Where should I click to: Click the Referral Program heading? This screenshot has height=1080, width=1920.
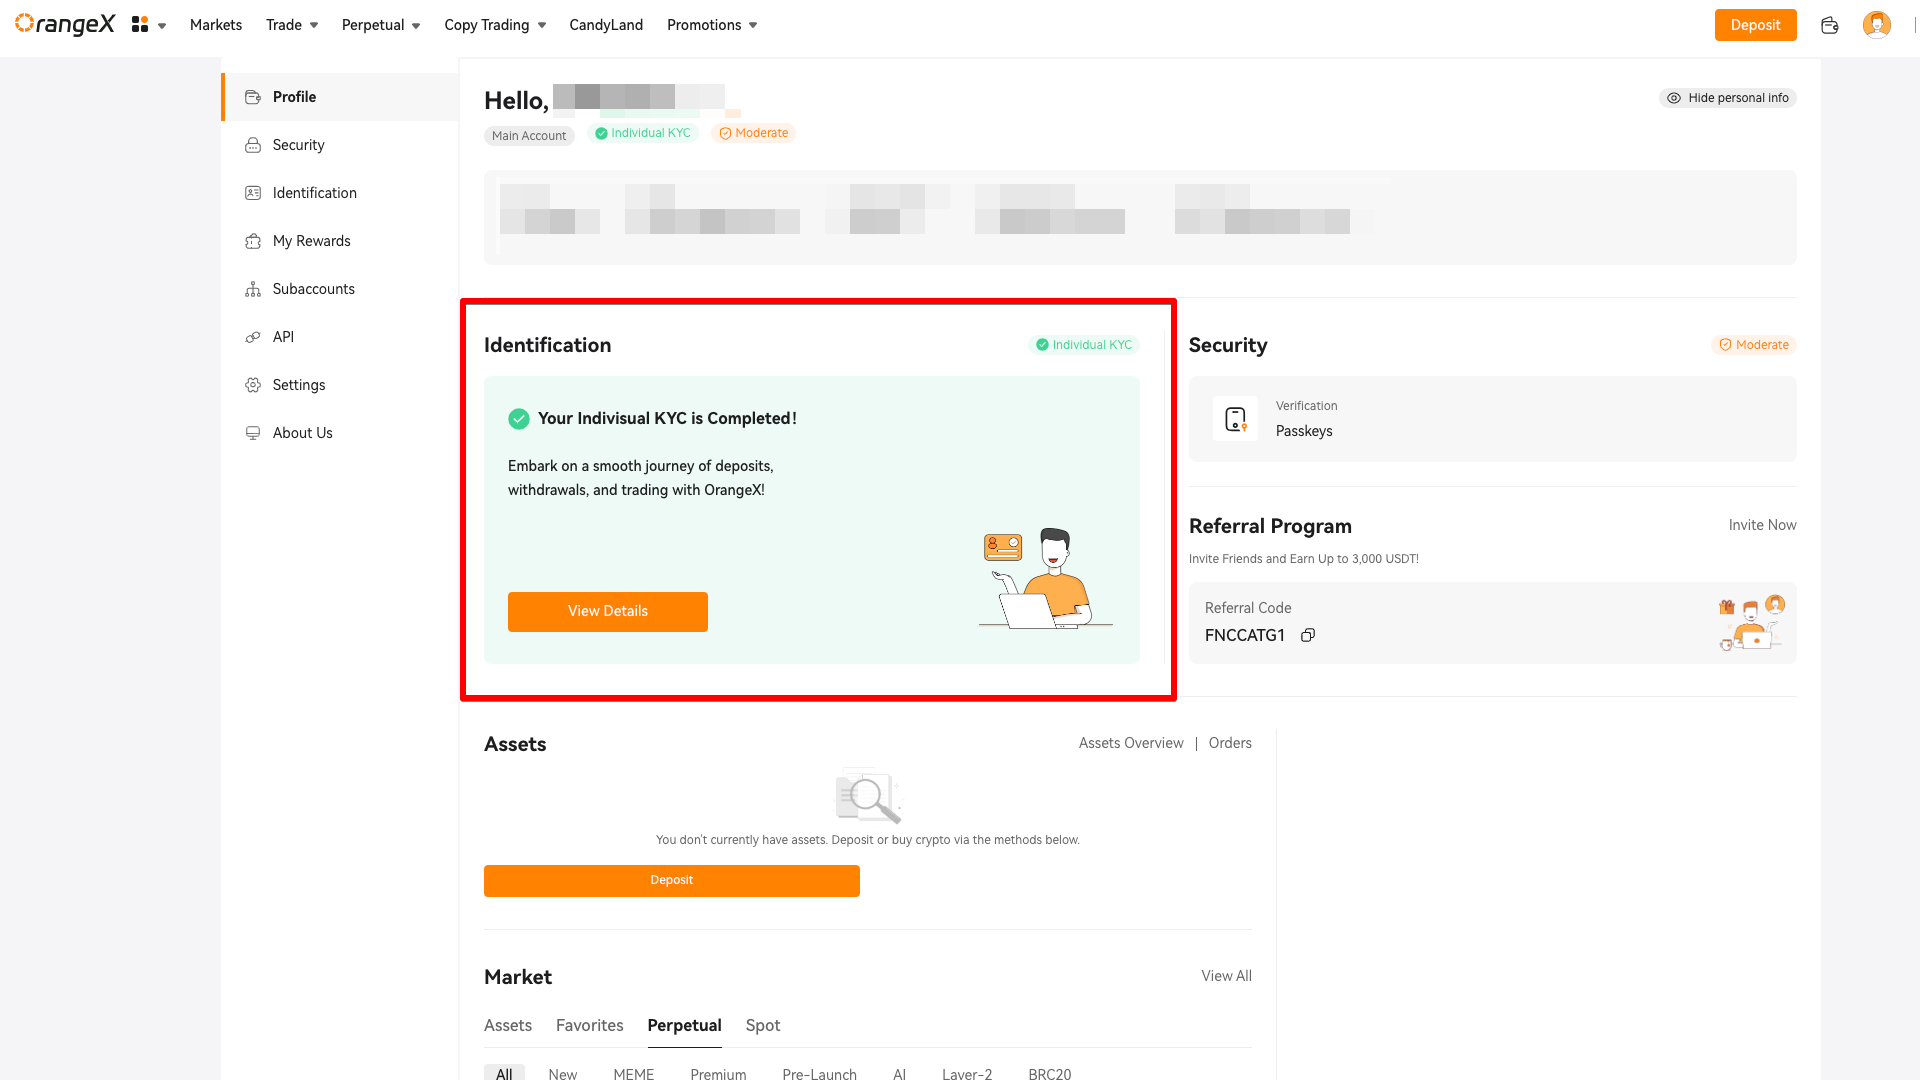1270,526
